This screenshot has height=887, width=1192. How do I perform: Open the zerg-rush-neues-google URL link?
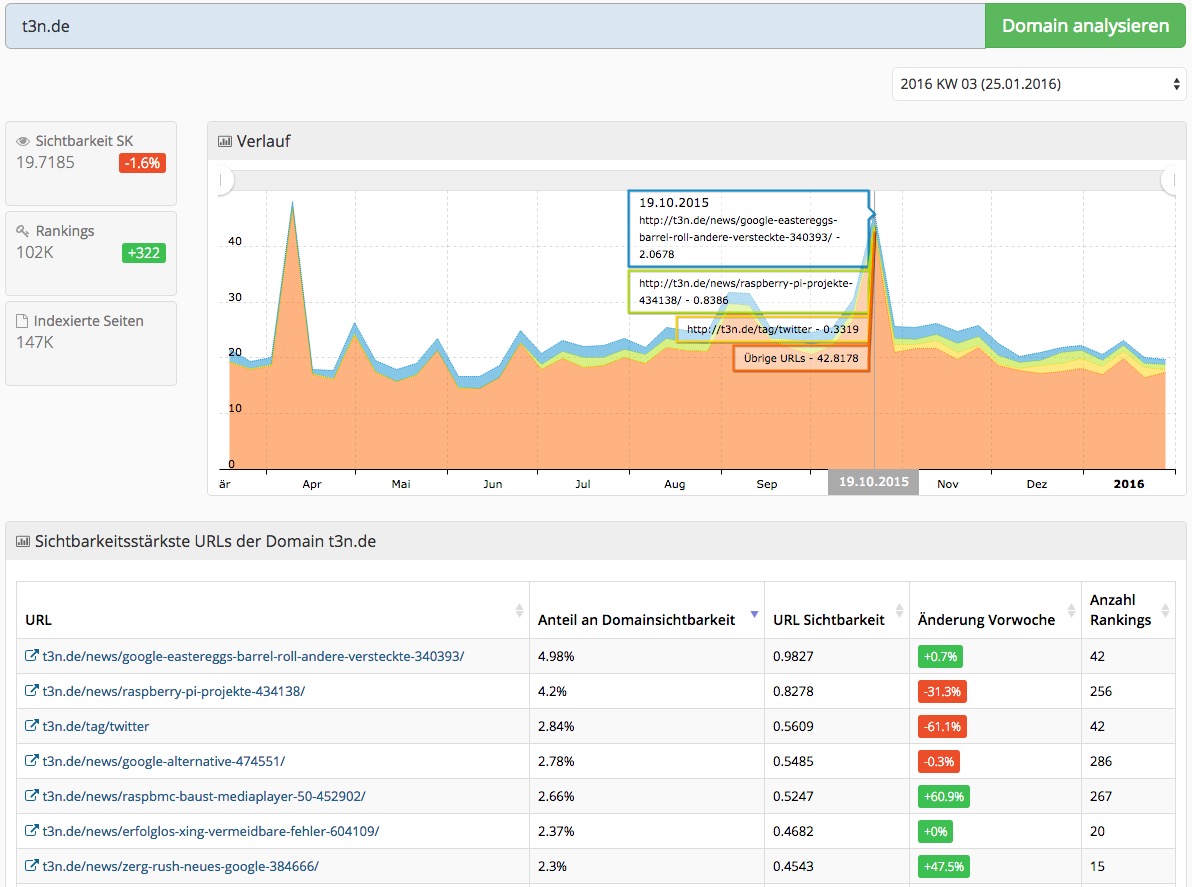pyautogui.click(x=180, y=866)
